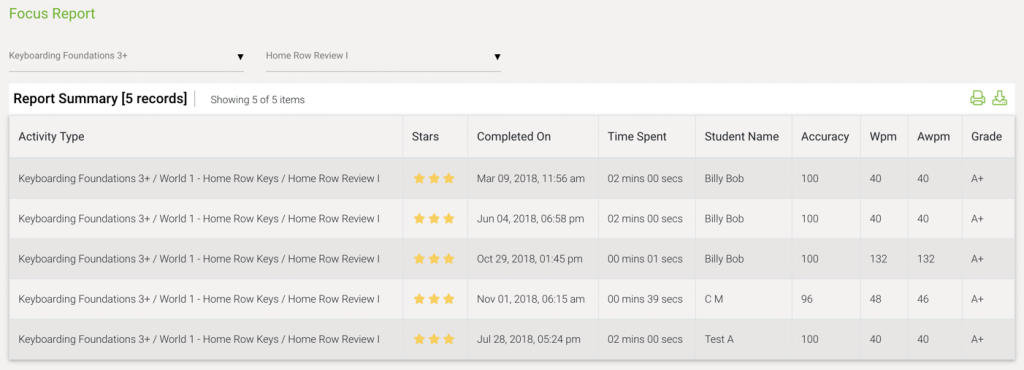Open the Keyboarding Foundations 3+ dropdown
The image size is (1024, 370).
point(126,56)
